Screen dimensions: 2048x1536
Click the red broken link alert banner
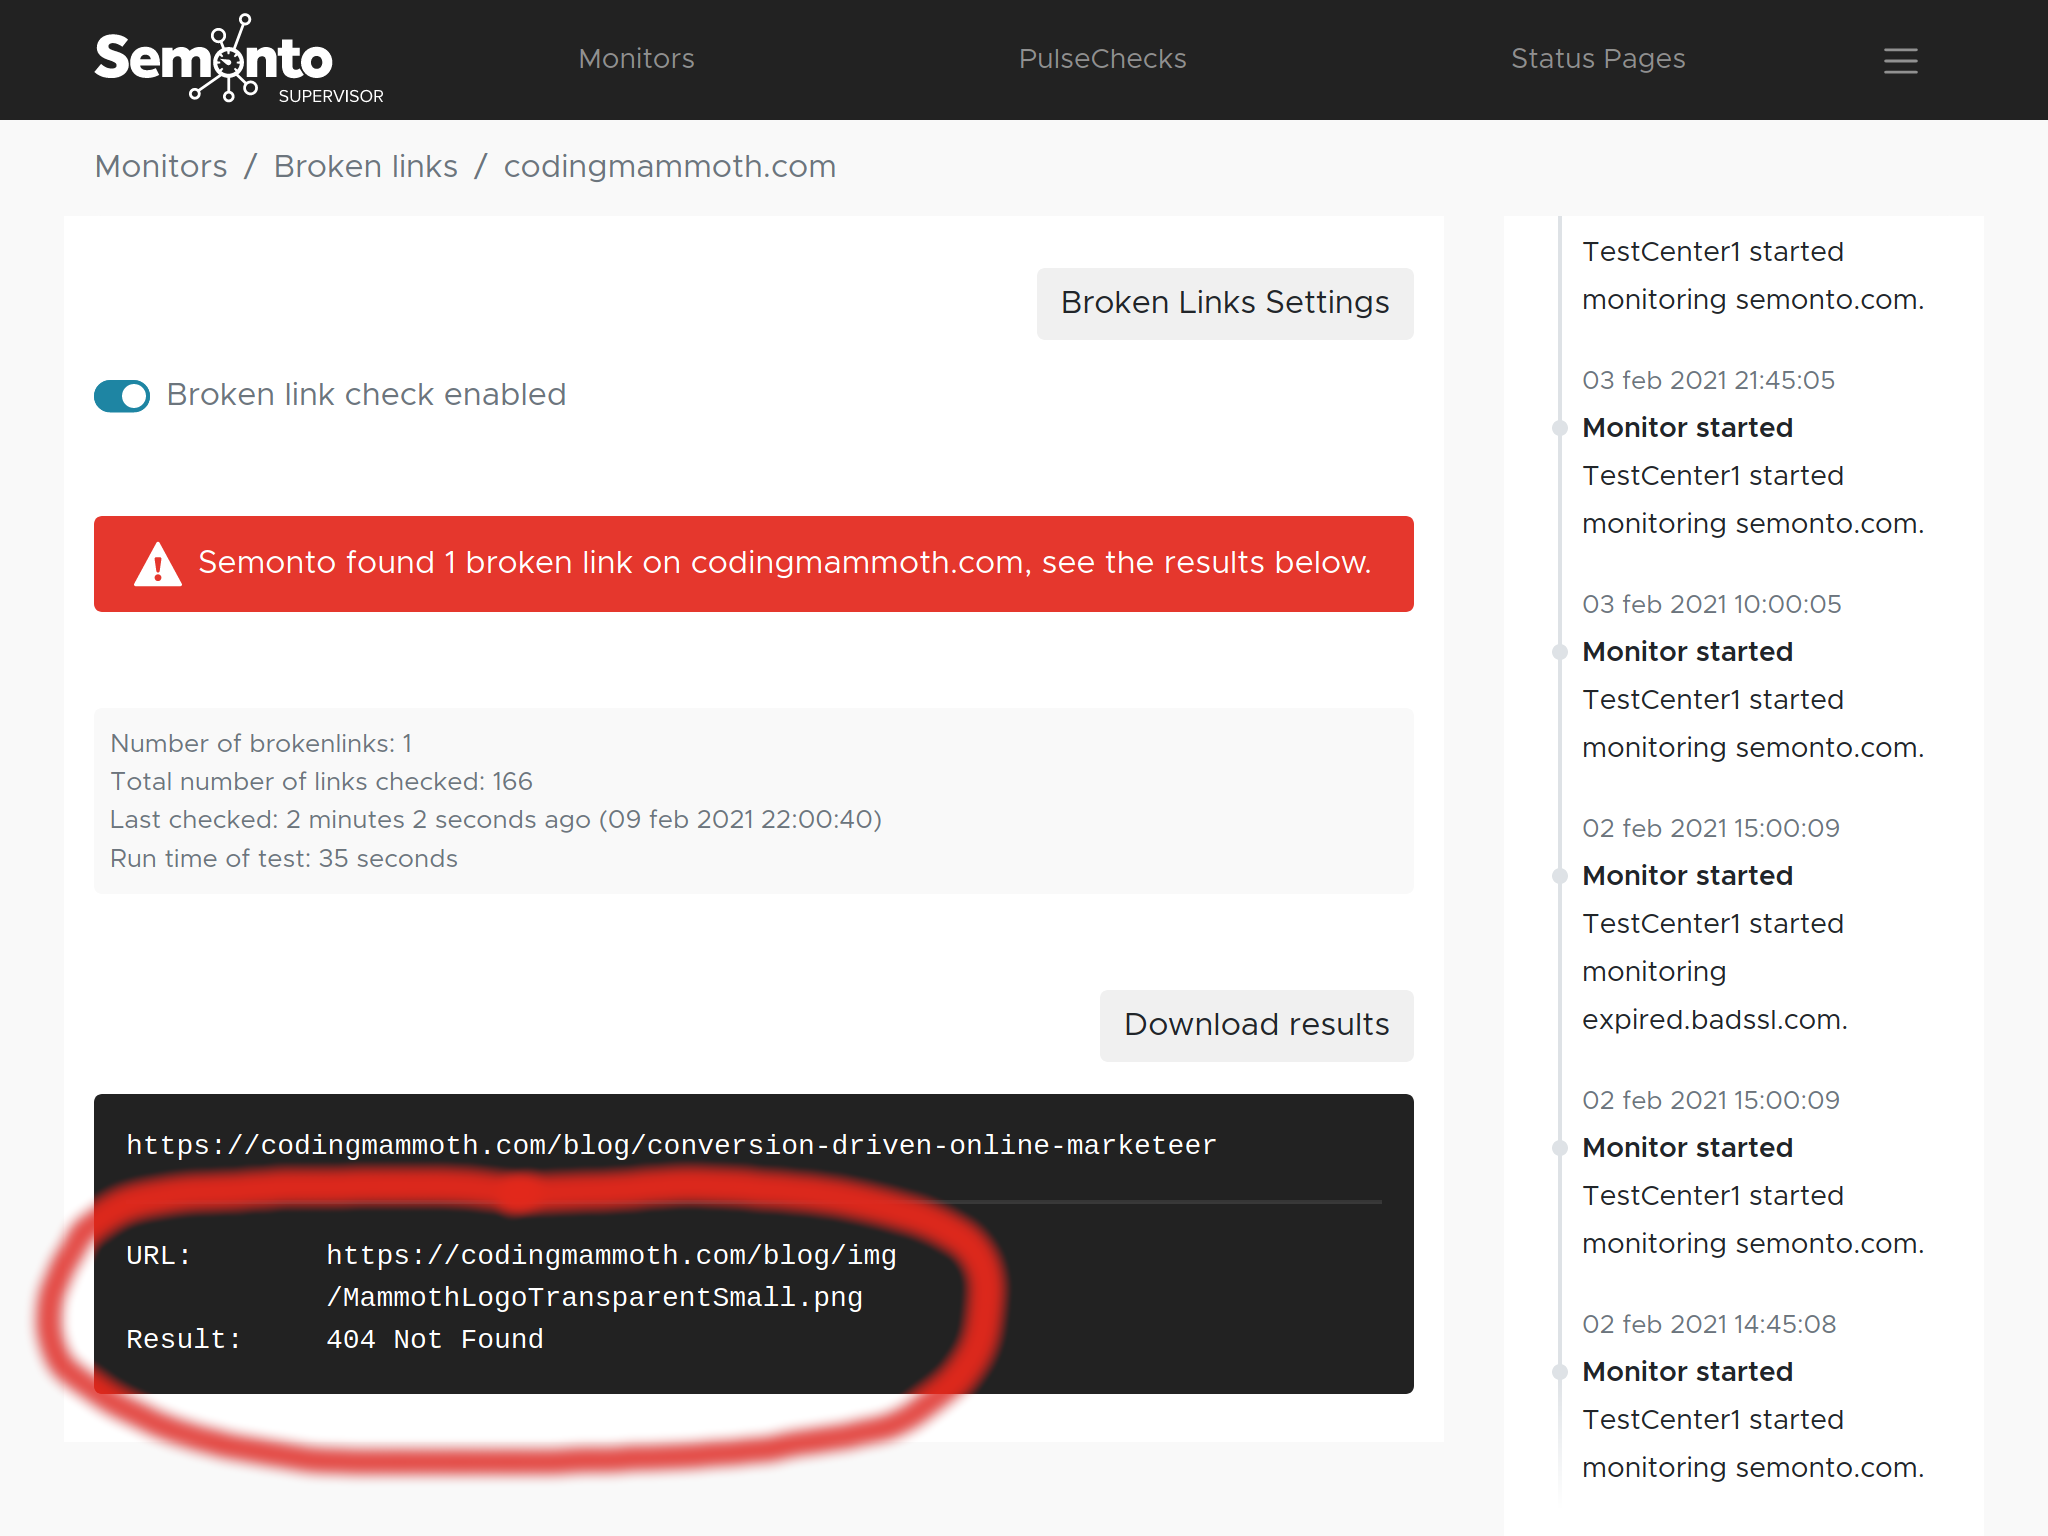click(753, 564)
